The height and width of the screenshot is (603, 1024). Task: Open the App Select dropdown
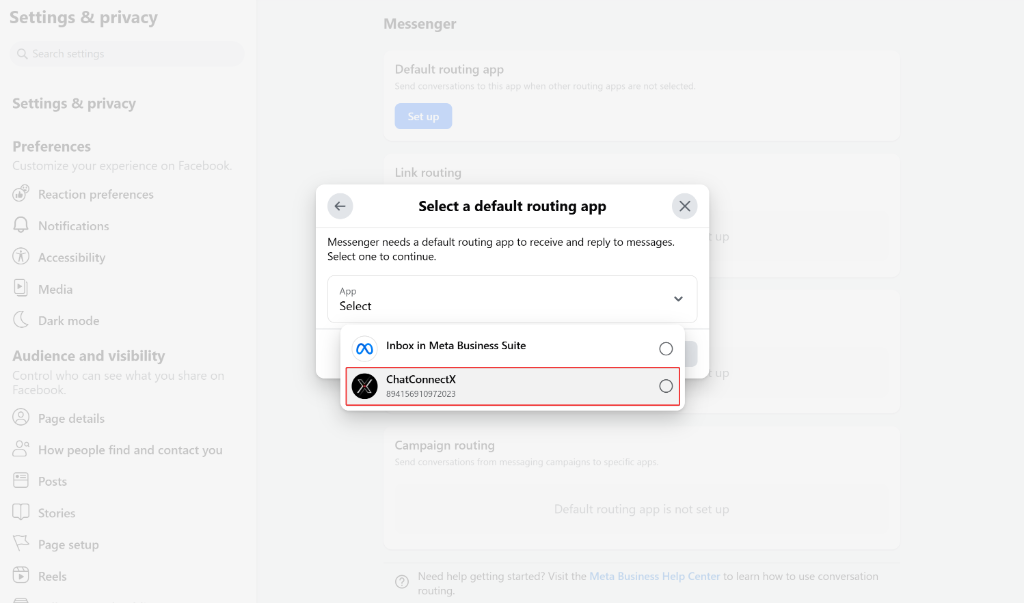pos(512,299)
